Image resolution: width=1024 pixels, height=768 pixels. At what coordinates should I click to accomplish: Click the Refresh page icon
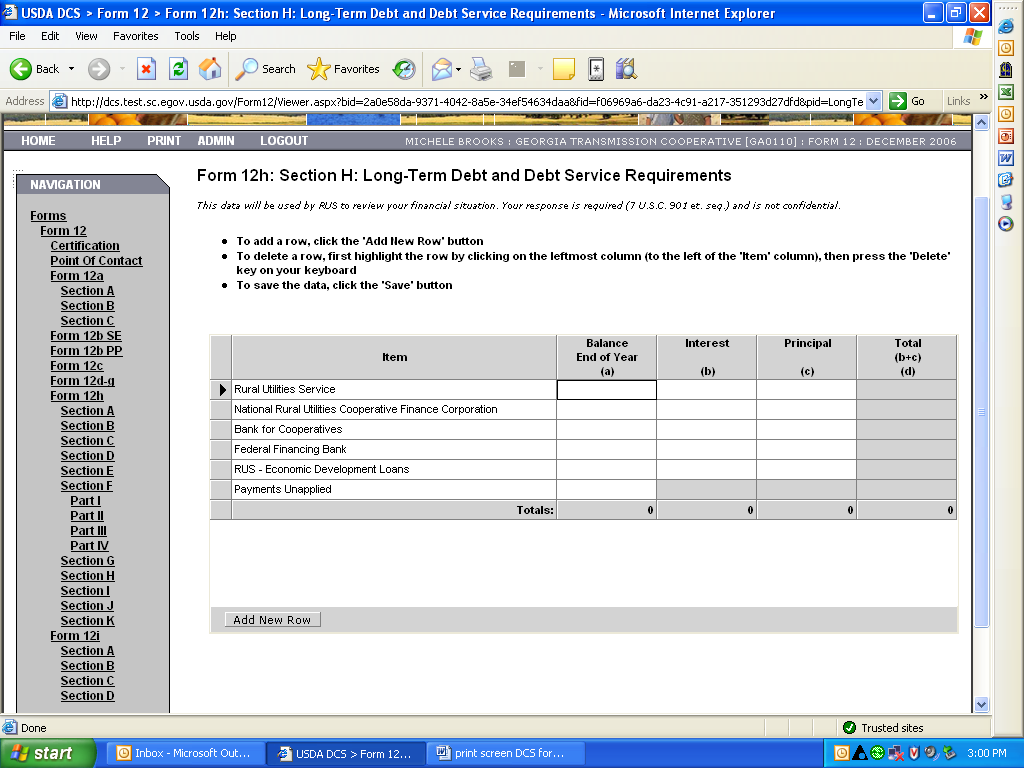point(178,69)
